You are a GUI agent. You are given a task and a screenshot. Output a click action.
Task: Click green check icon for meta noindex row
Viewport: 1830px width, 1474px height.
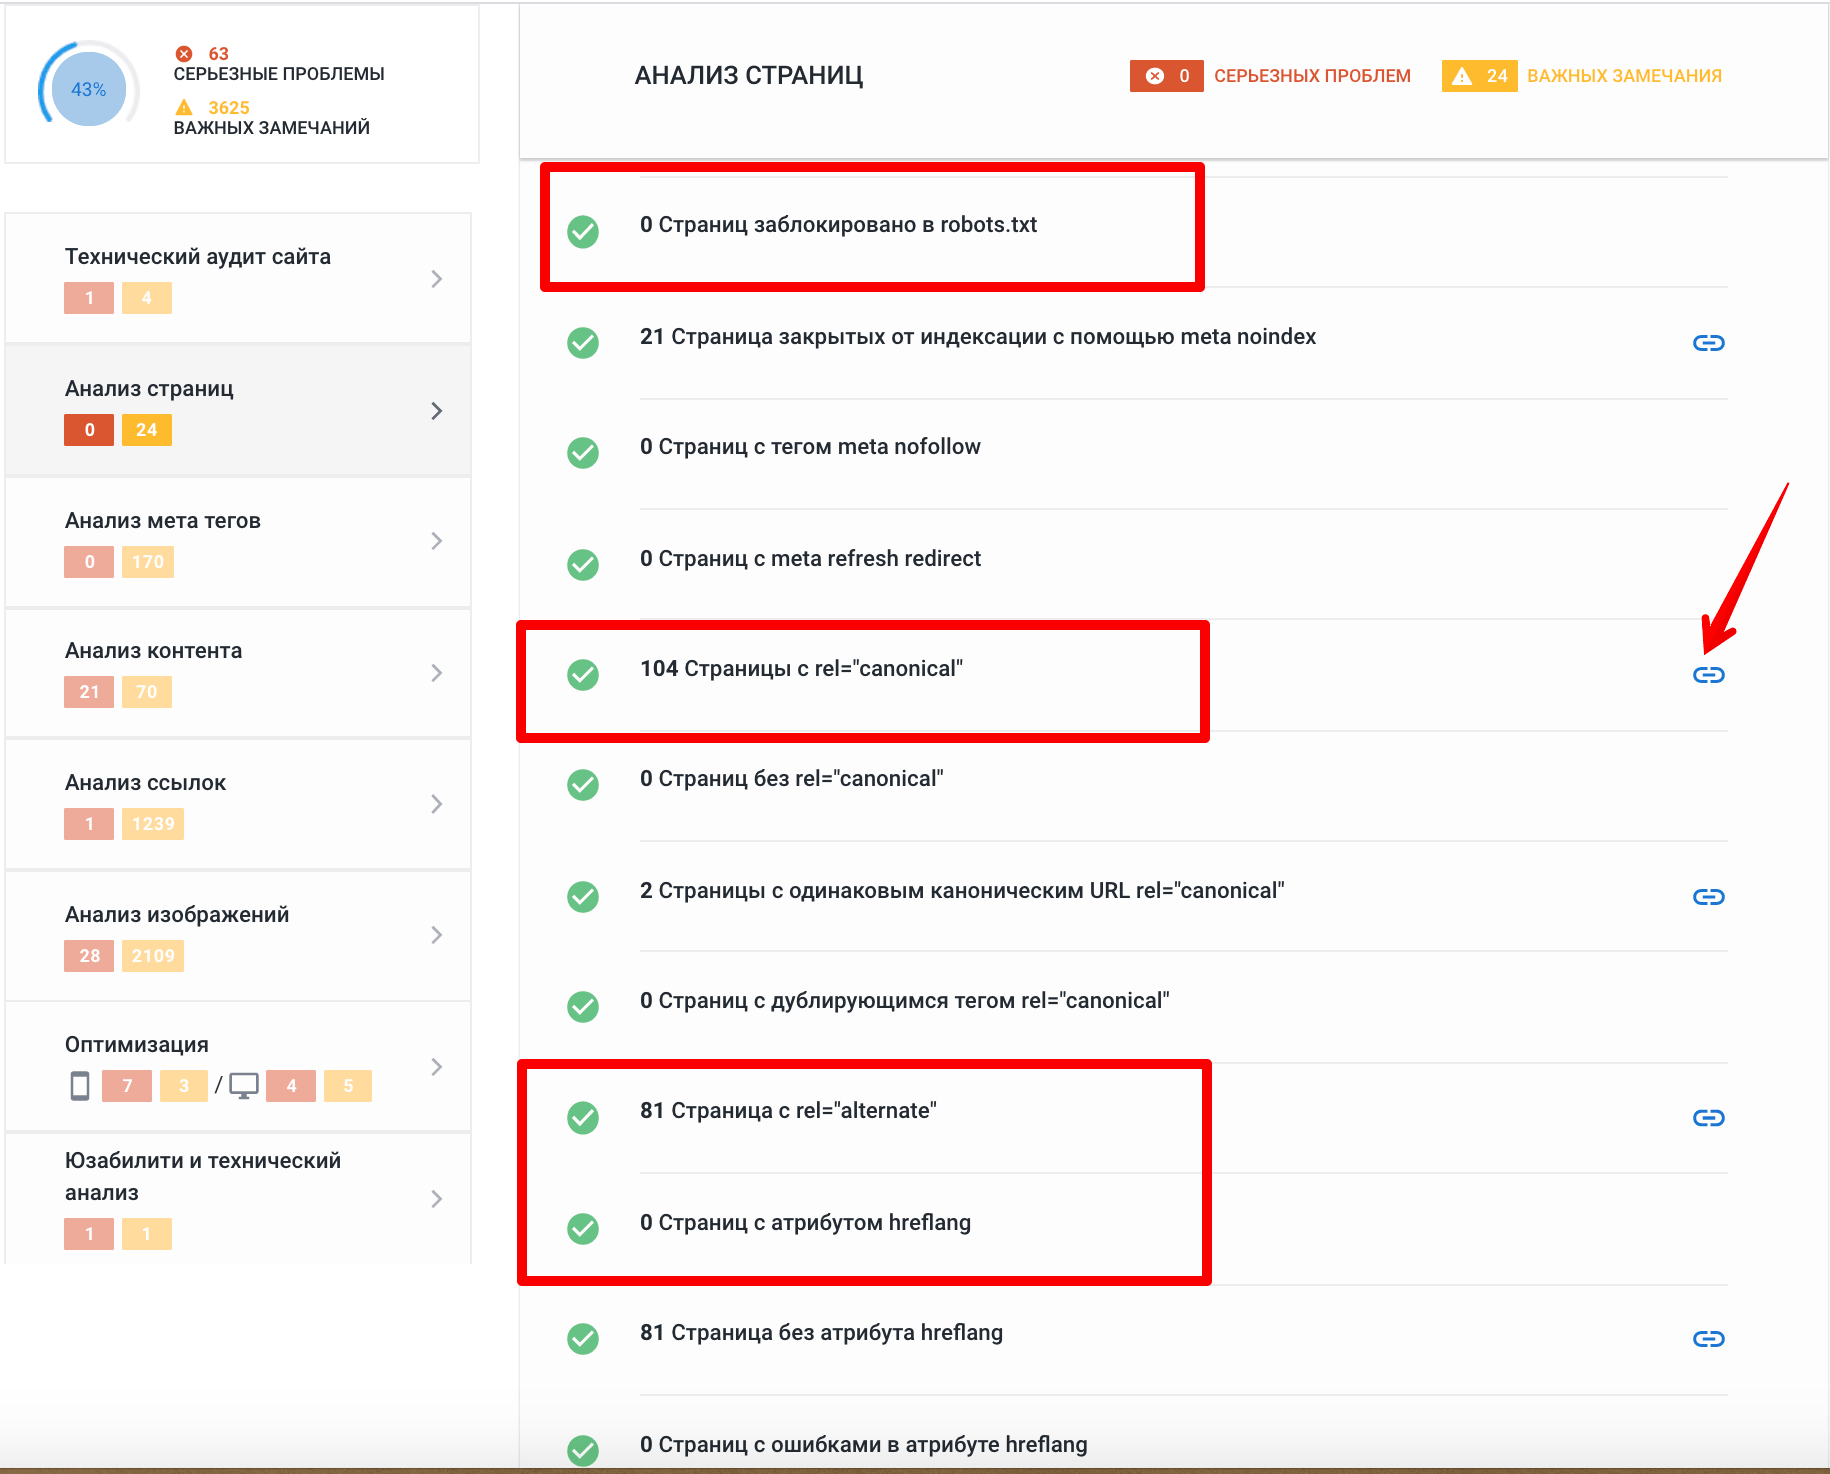click(583, 343)
